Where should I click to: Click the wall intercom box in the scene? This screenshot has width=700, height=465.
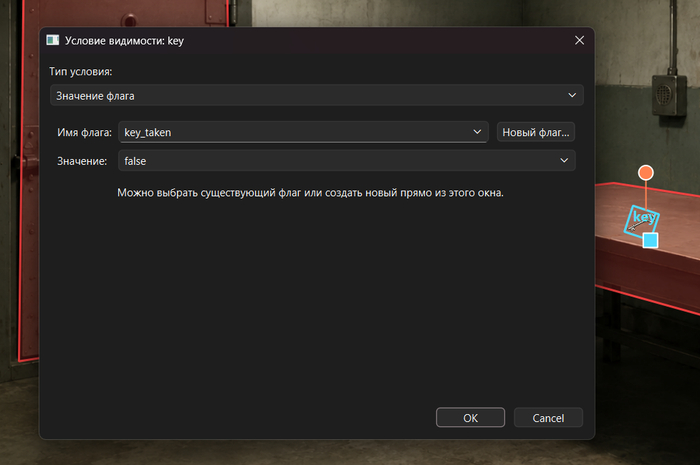[669, 95]
